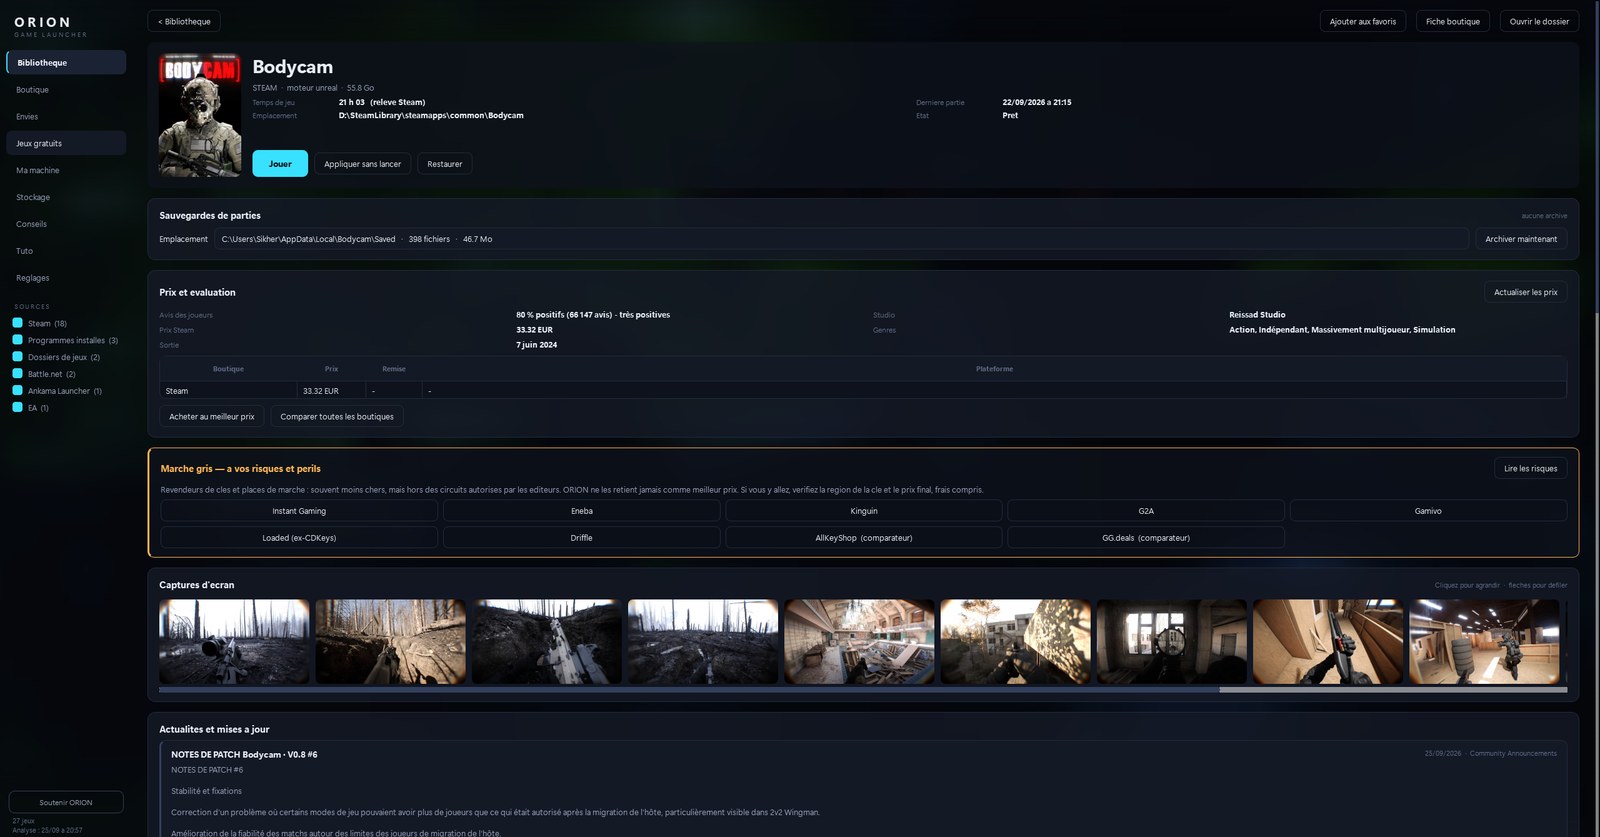
Task: Click the screenshots horizontal scrollbar
Action: point(863,690)
